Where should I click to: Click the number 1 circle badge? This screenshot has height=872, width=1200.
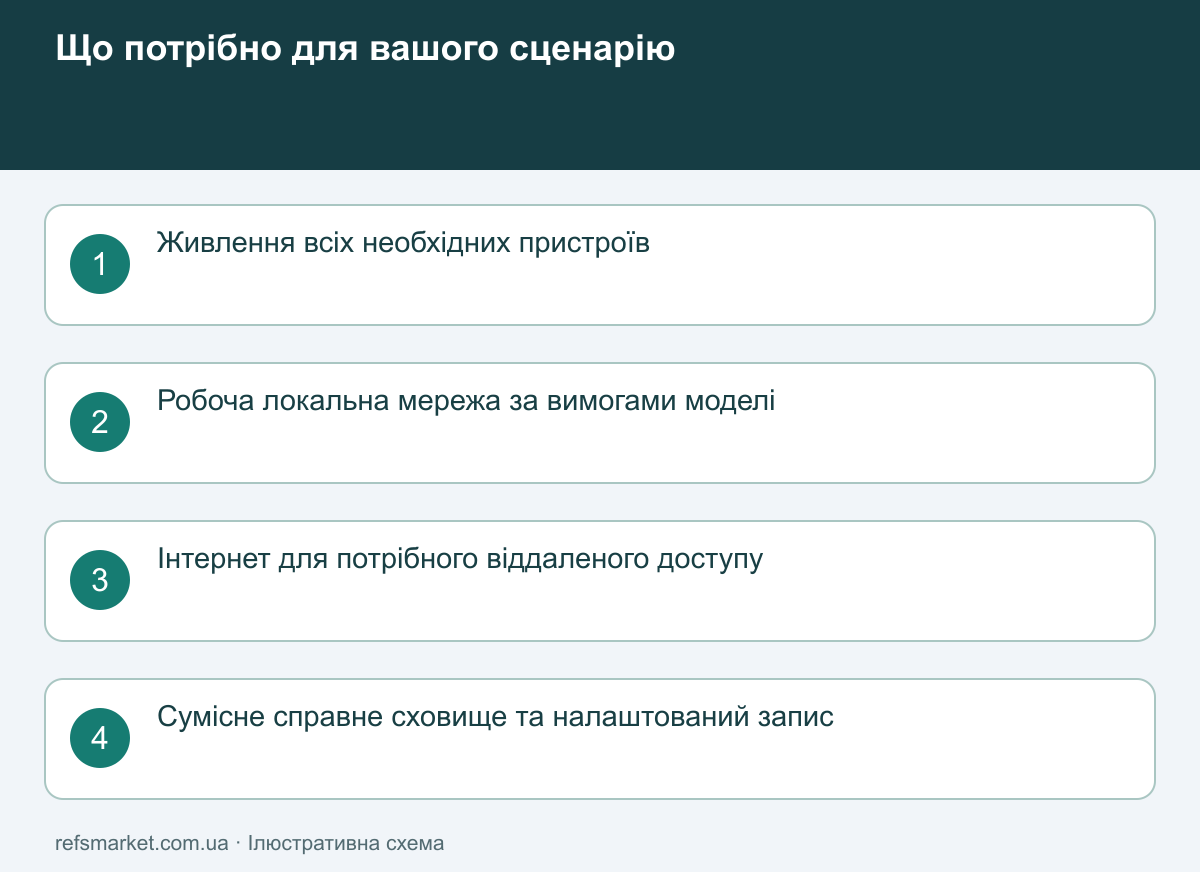(x=100, y=264)
